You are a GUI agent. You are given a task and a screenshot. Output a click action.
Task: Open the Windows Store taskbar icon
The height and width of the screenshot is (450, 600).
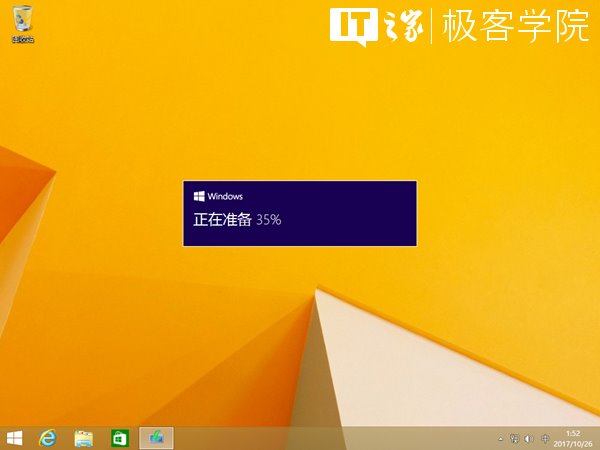click(x=120, y=439)
